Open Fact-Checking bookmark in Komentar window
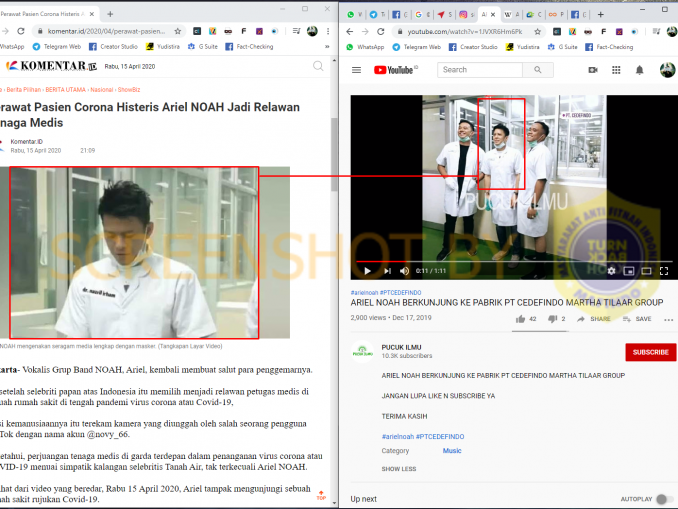Image resolution: width=678 pixels, height=509 pixels. point(249,46)
